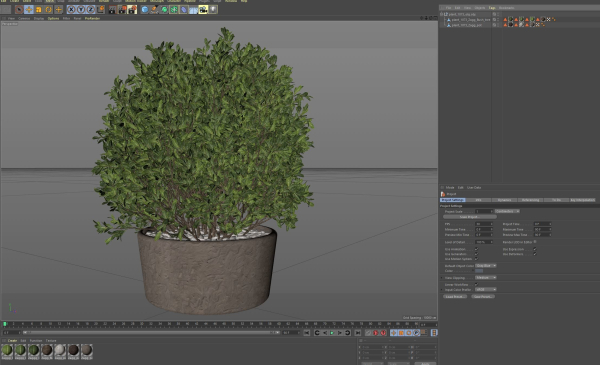The height and width of the screenshot is (365, 600).
Task: Click the green generator object icon
Action: [x=164, y=10]
